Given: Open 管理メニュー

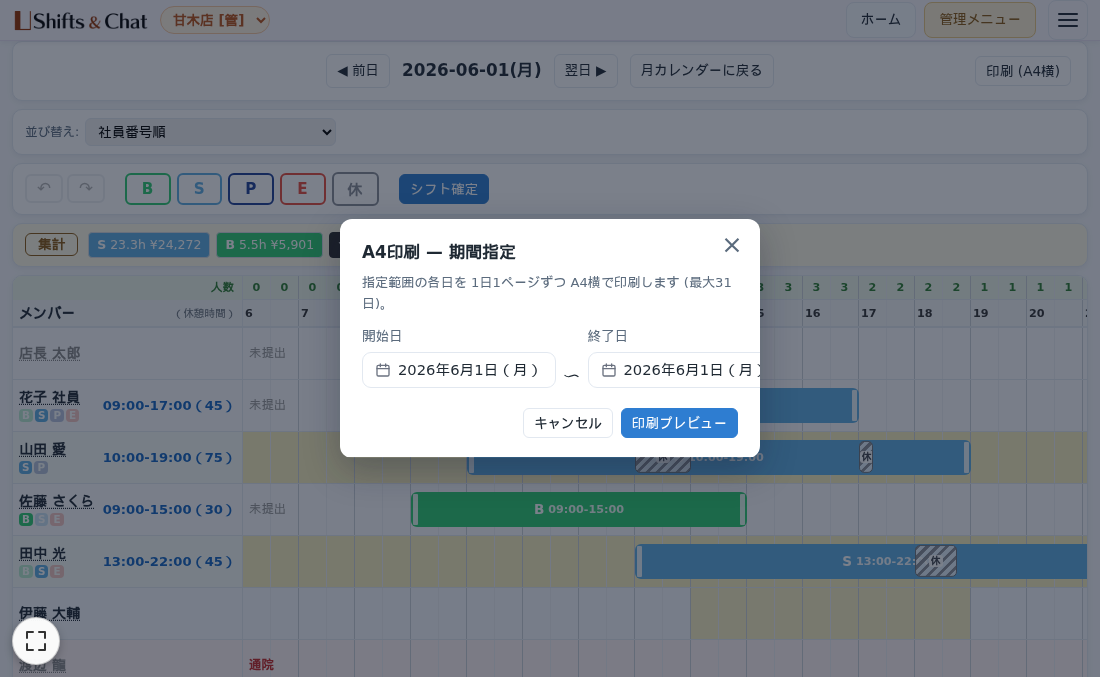Looking at the screenshot, I should 980,20.
